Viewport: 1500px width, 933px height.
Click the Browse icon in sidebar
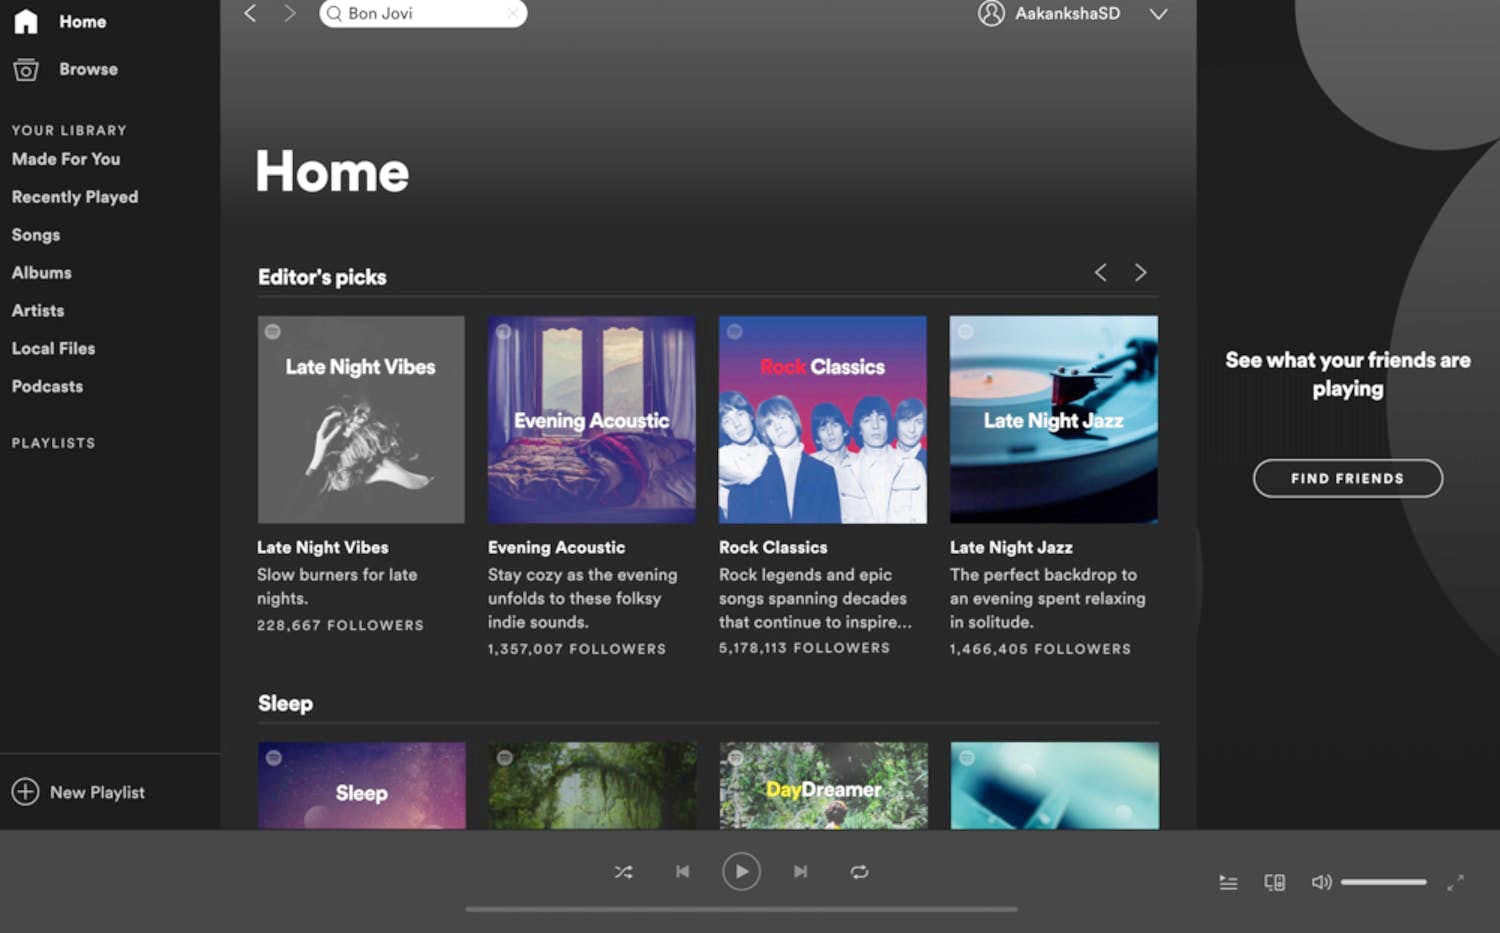coord(26,69)
